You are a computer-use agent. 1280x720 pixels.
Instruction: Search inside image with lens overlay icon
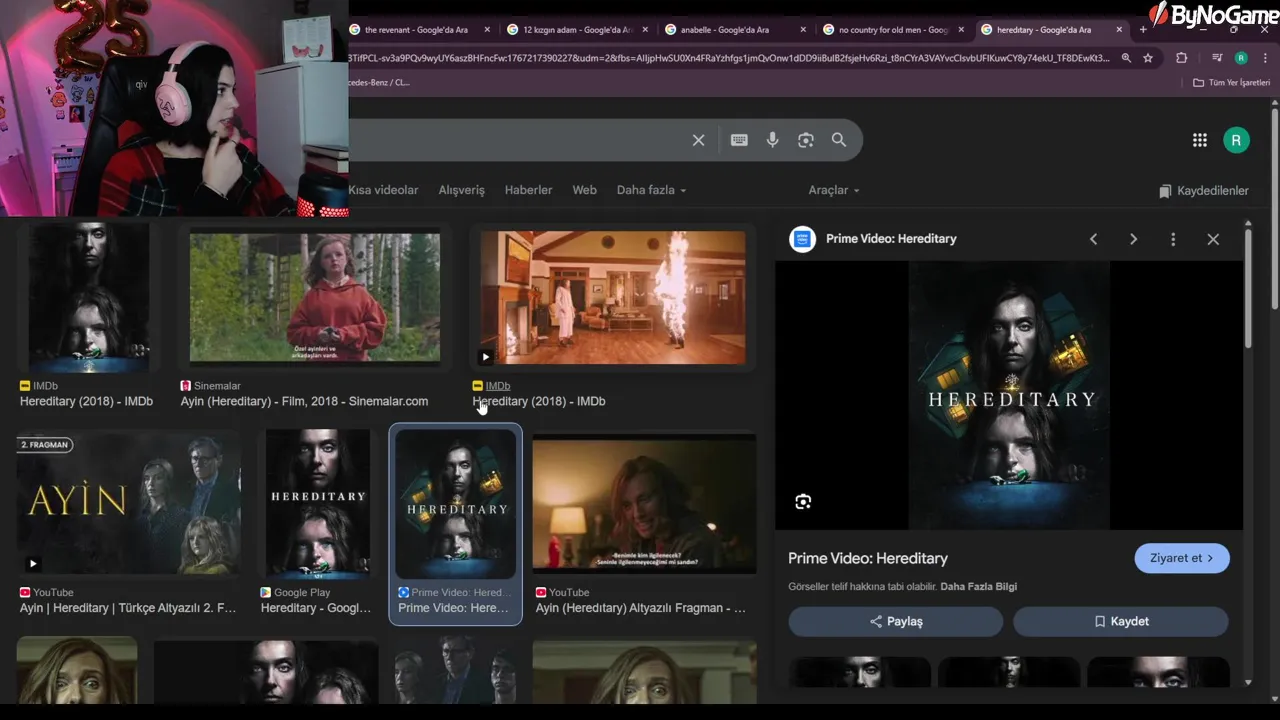click(803, 502)
